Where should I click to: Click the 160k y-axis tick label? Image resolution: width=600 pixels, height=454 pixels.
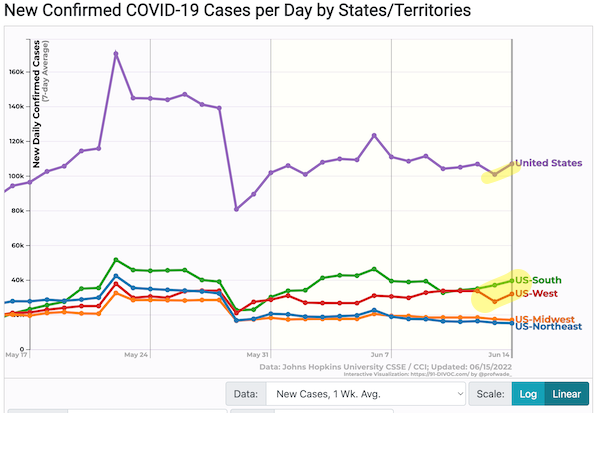[17, 72]
